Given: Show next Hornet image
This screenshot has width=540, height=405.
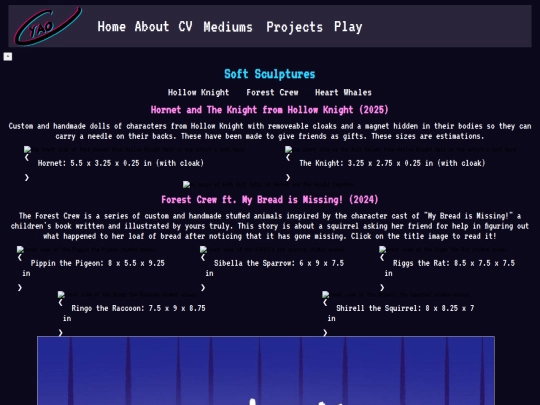Looking at the screenshot, I should (x=27, y=177).
